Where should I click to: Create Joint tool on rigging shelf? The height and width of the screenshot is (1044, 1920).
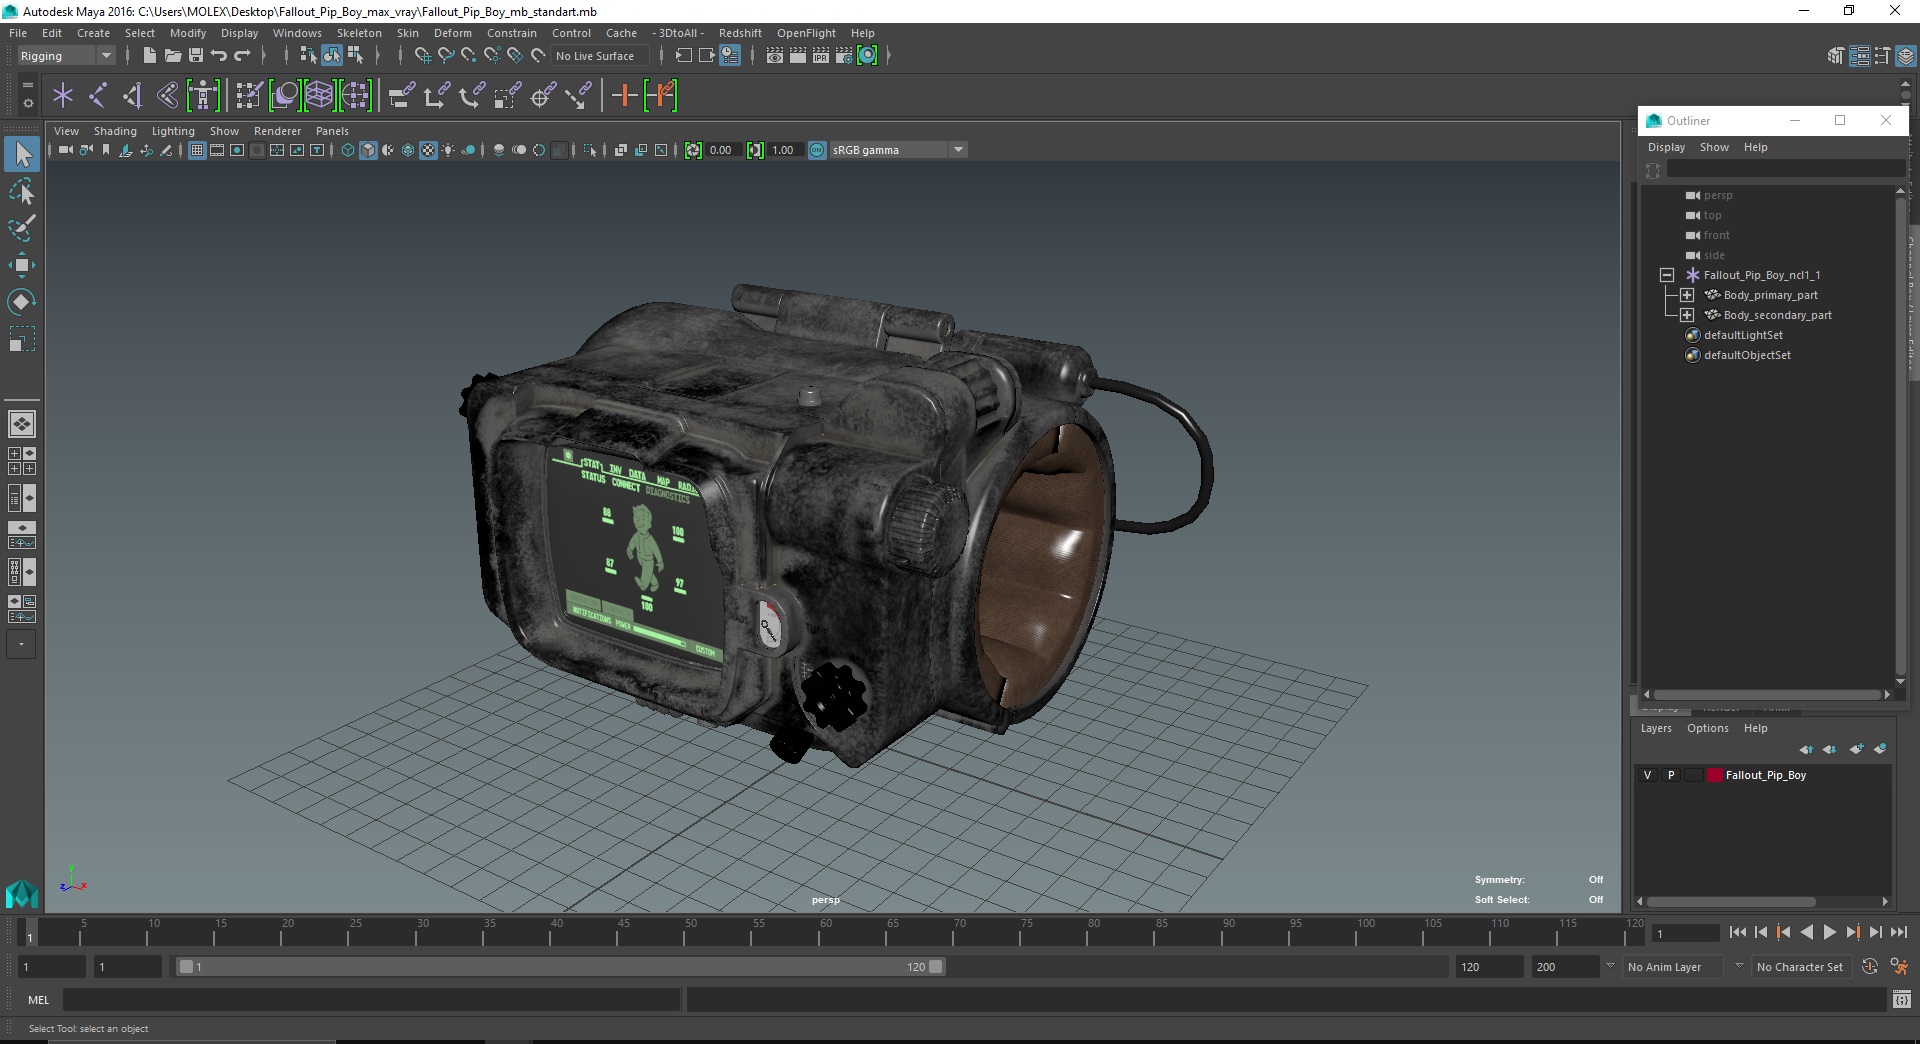[98, 96]
